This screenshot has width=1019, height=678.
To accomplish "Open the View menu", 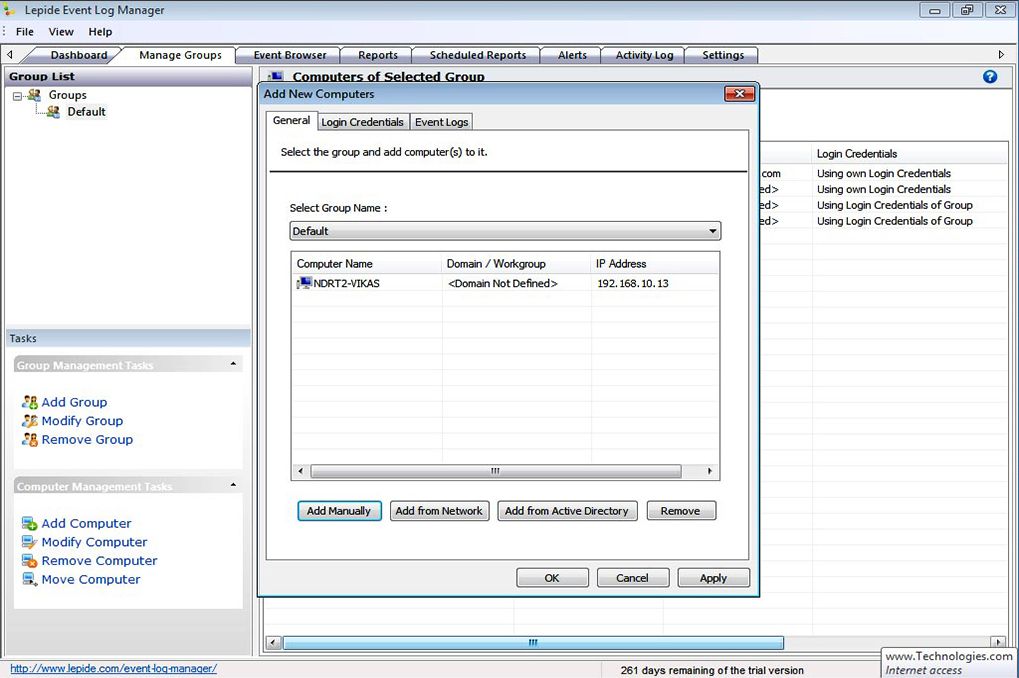I will coord(61,32).
